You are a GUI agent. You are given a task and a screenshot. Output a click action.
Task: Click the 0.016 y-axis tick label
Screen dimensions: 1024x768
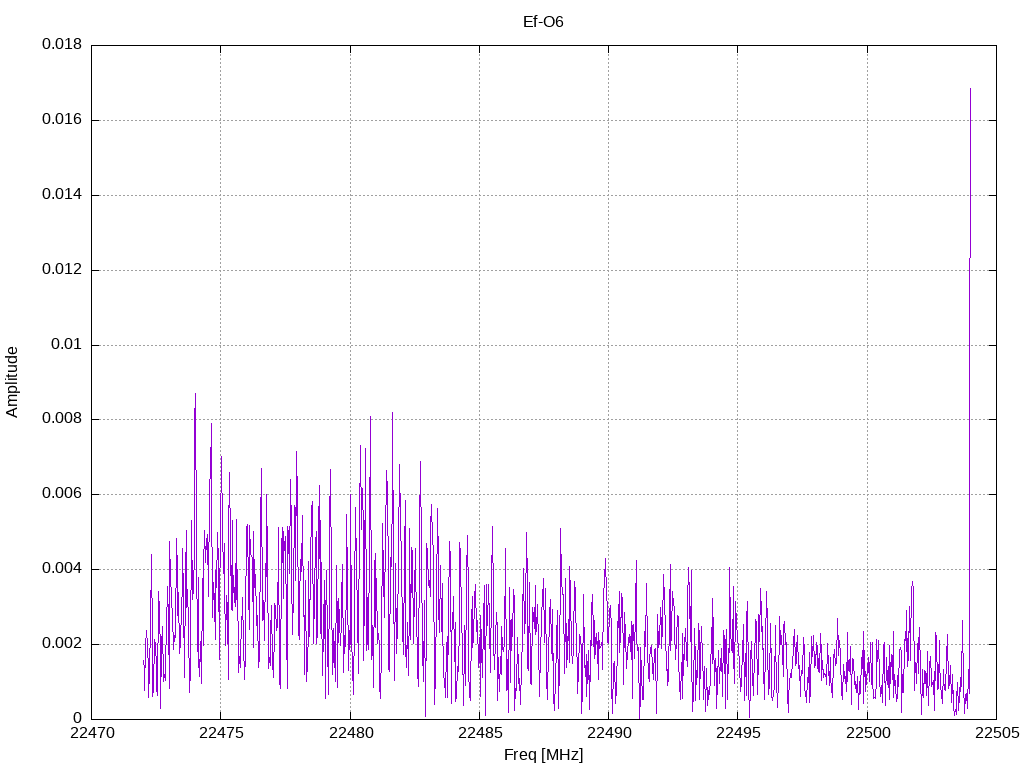tap(62, 120)
